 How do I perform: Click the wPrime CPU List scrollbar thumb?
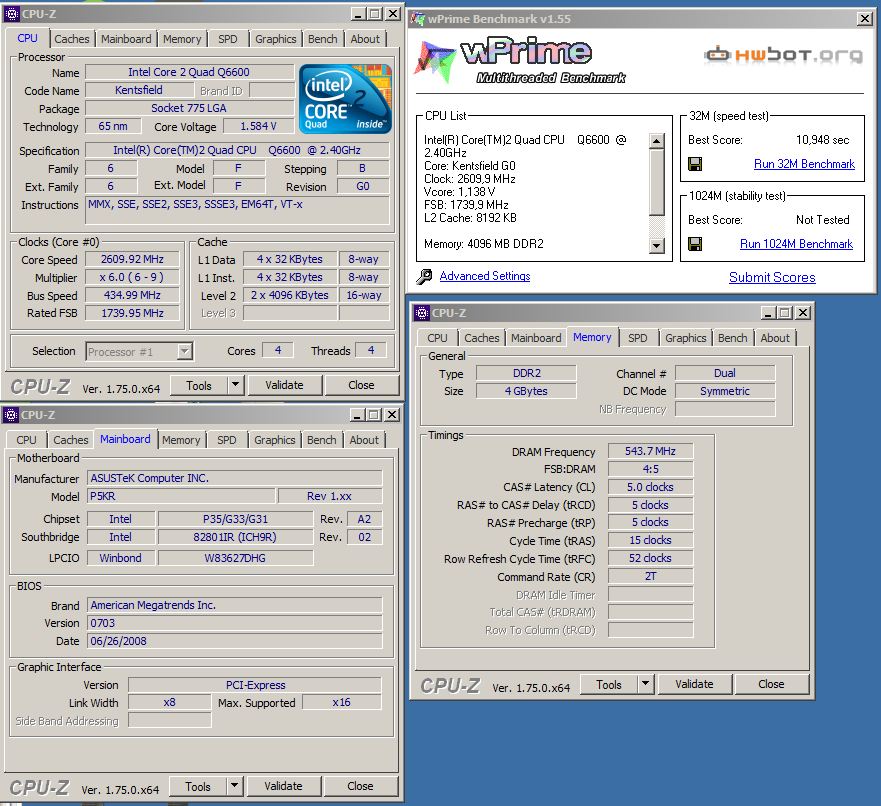(x=656, y=182)
